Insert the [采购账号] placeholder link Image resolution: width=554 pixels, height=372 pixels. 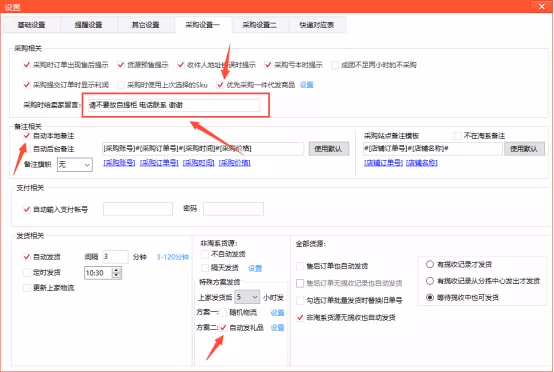(119, 163)
